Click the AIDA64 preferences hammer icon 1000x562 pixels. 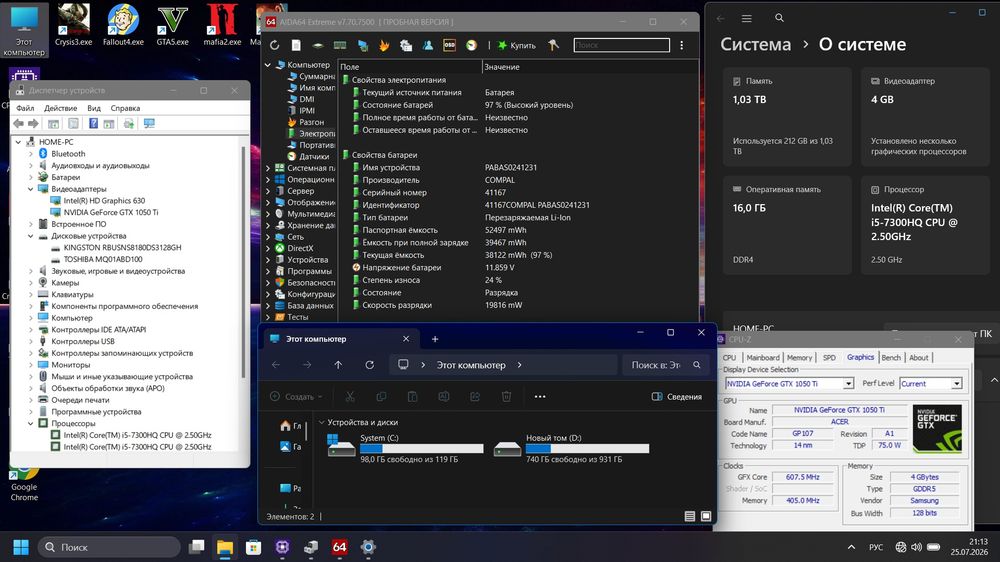(554, 45)
